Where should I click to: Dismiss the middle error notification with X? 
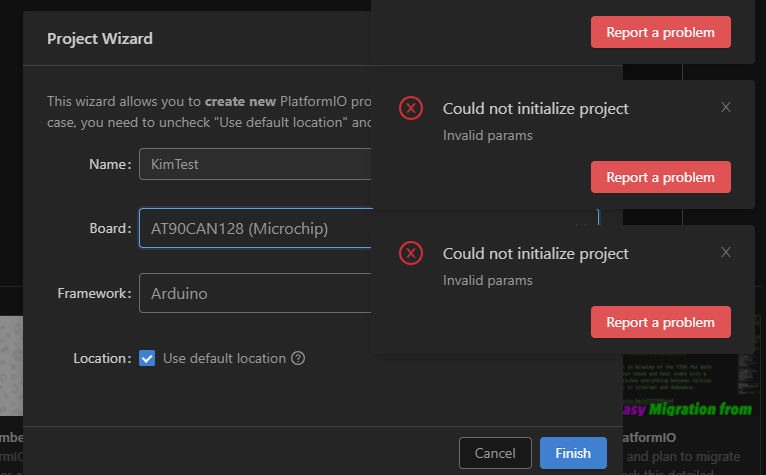point(726,108)
